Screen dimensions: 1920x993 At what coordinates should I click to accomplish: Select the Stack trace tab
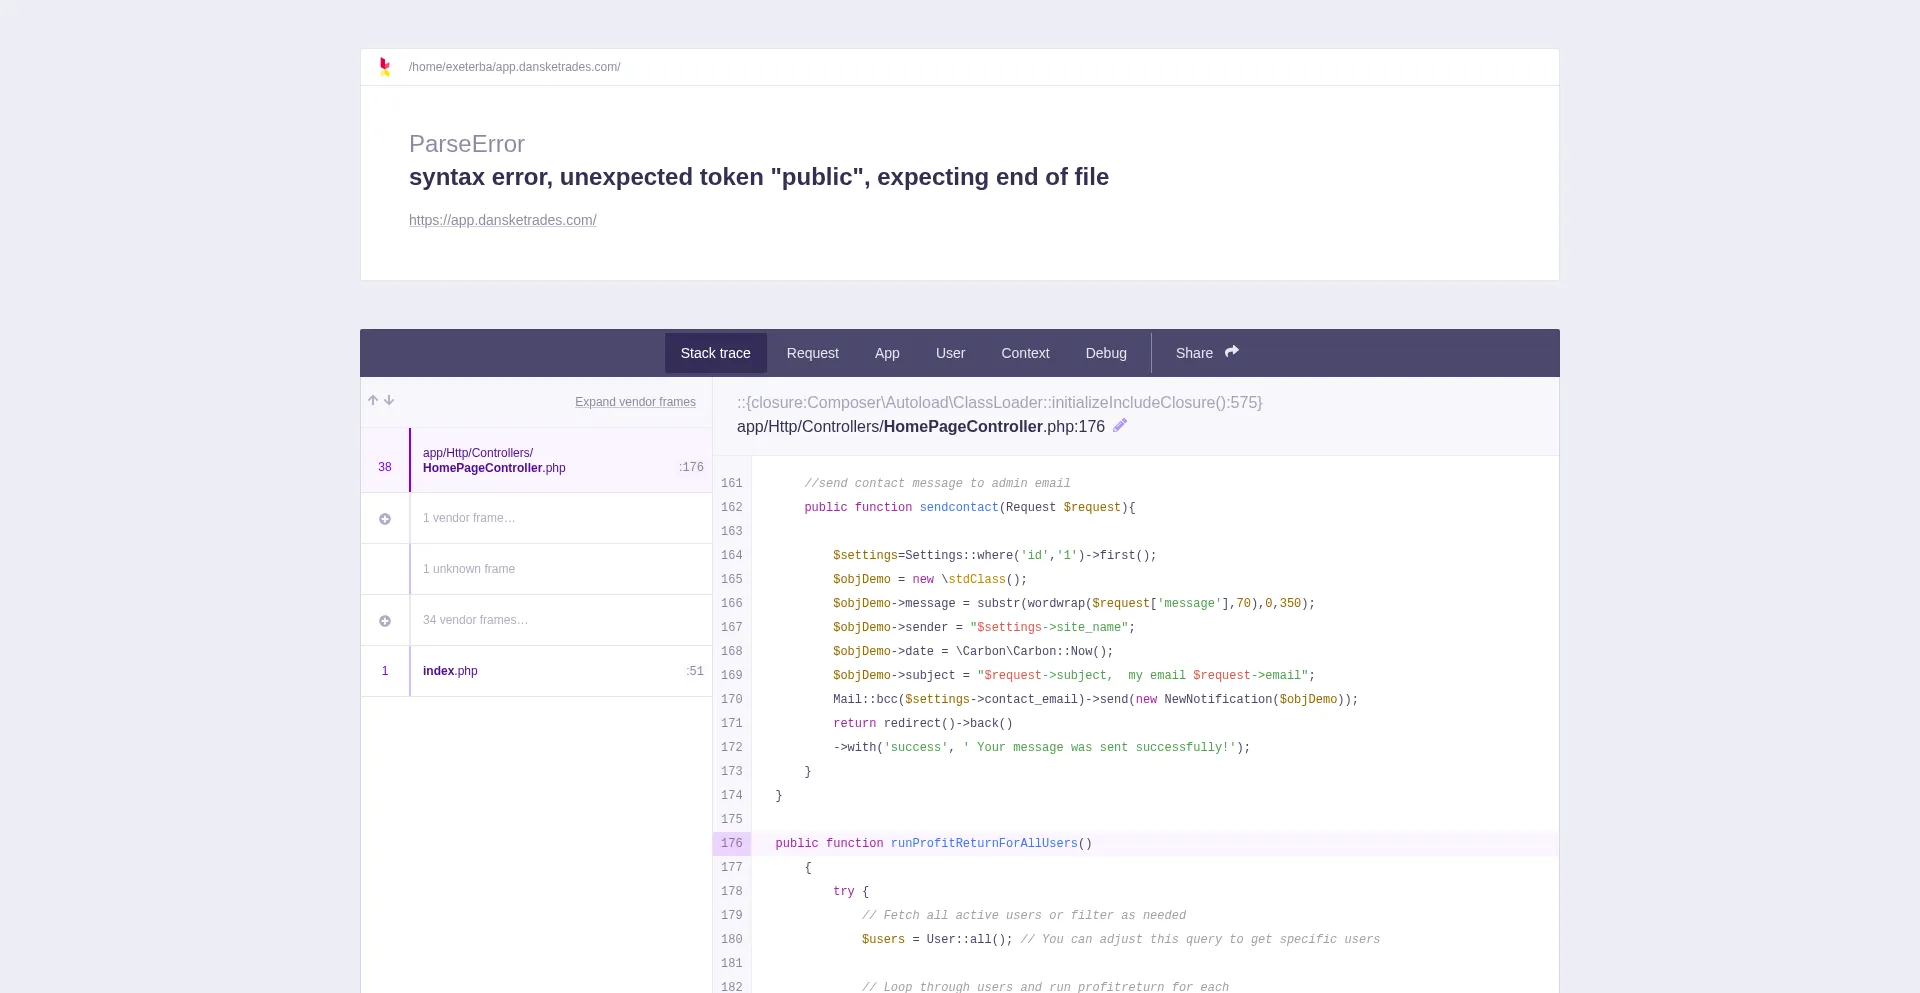point(715,353)
